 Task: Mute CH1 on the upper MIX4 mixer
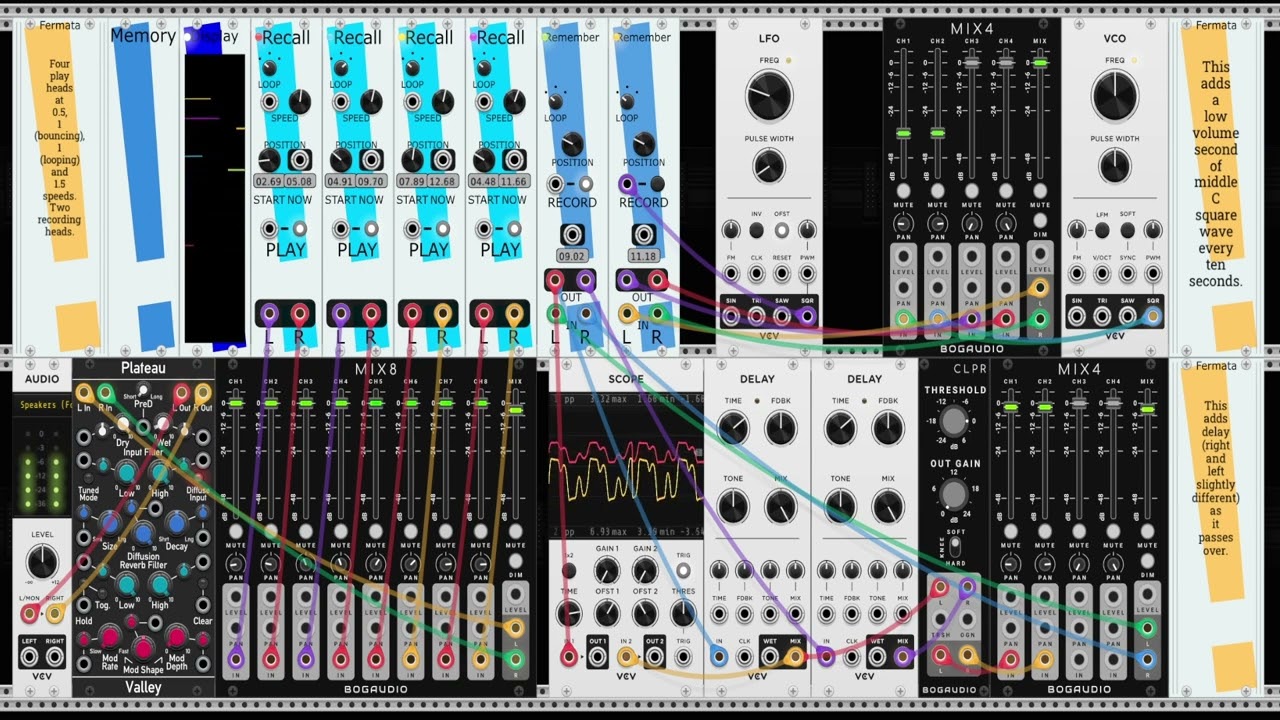tap(904, 191)
